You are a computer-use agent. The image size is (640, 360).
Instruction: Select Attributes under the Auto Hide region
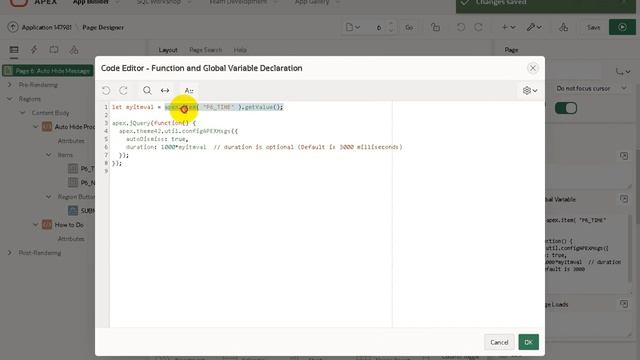point(71,141)
